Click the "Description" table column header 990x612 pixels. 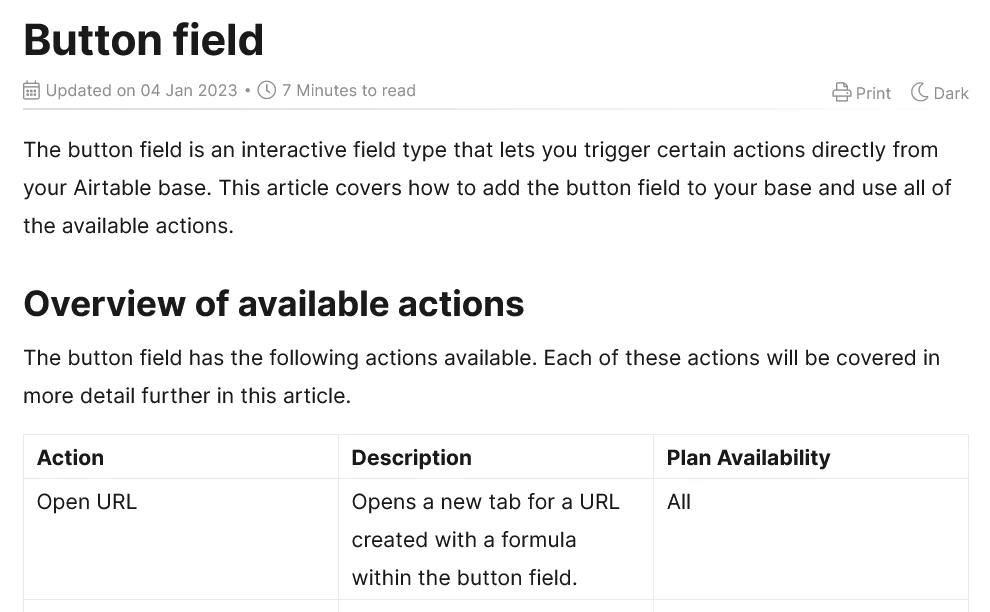coord(411,457)
